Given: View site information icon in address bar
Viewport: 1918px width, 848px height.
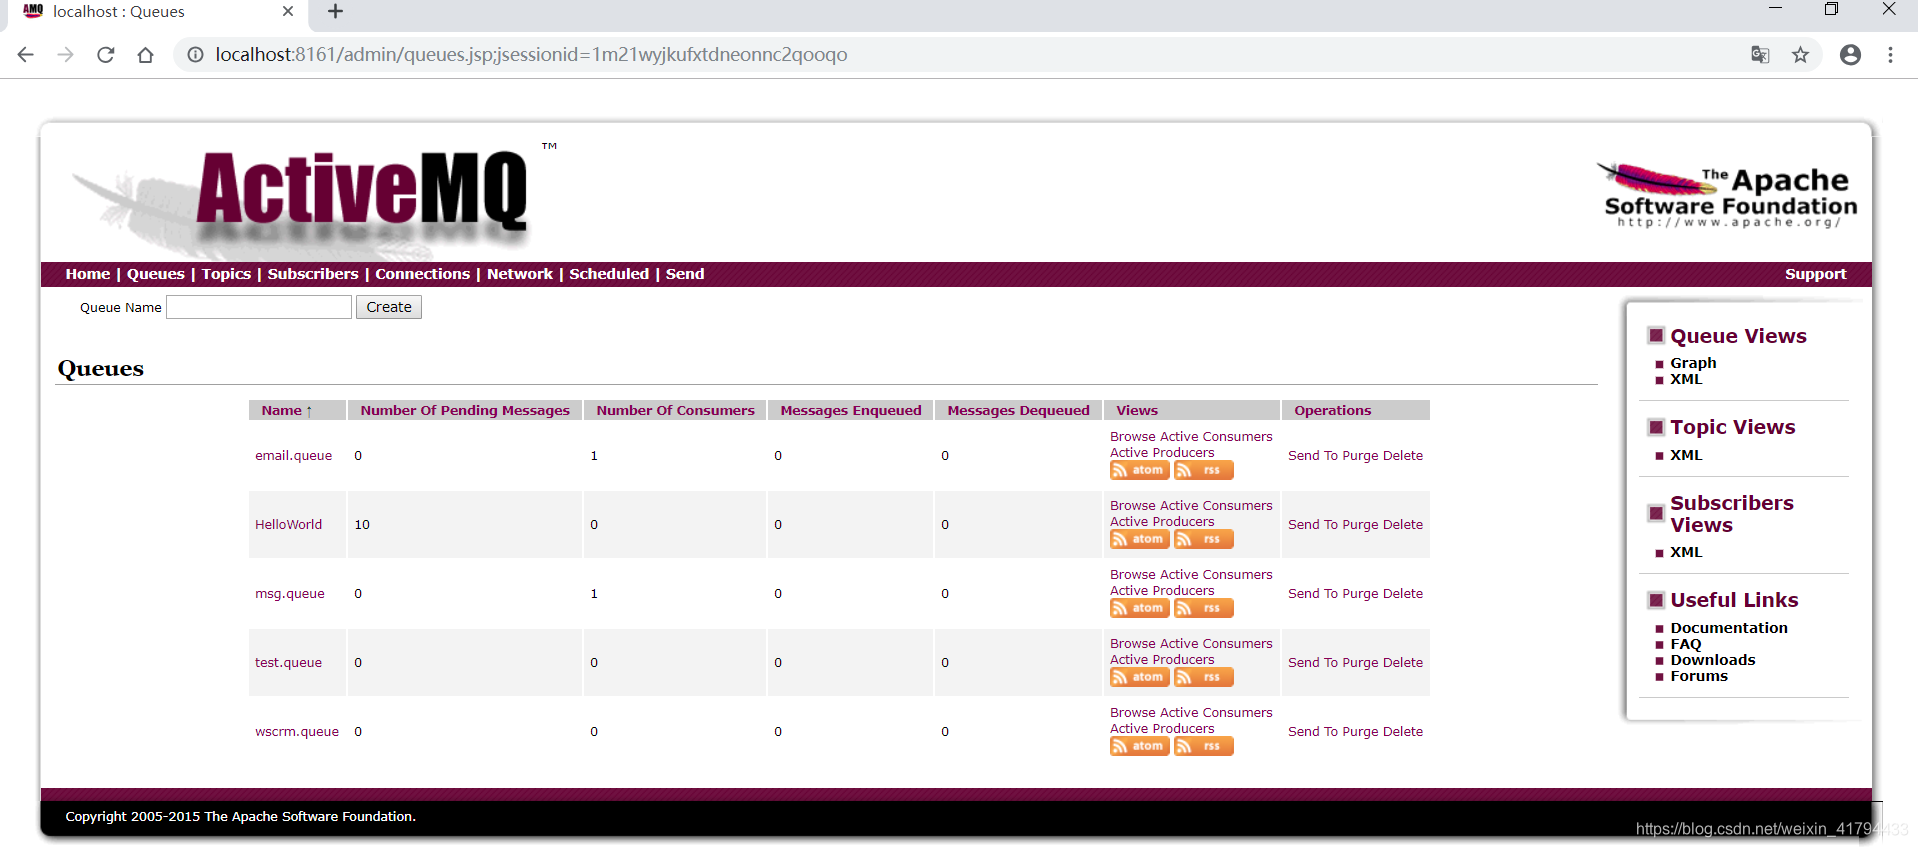Looking at the screenshot, I should coord(195,55).
